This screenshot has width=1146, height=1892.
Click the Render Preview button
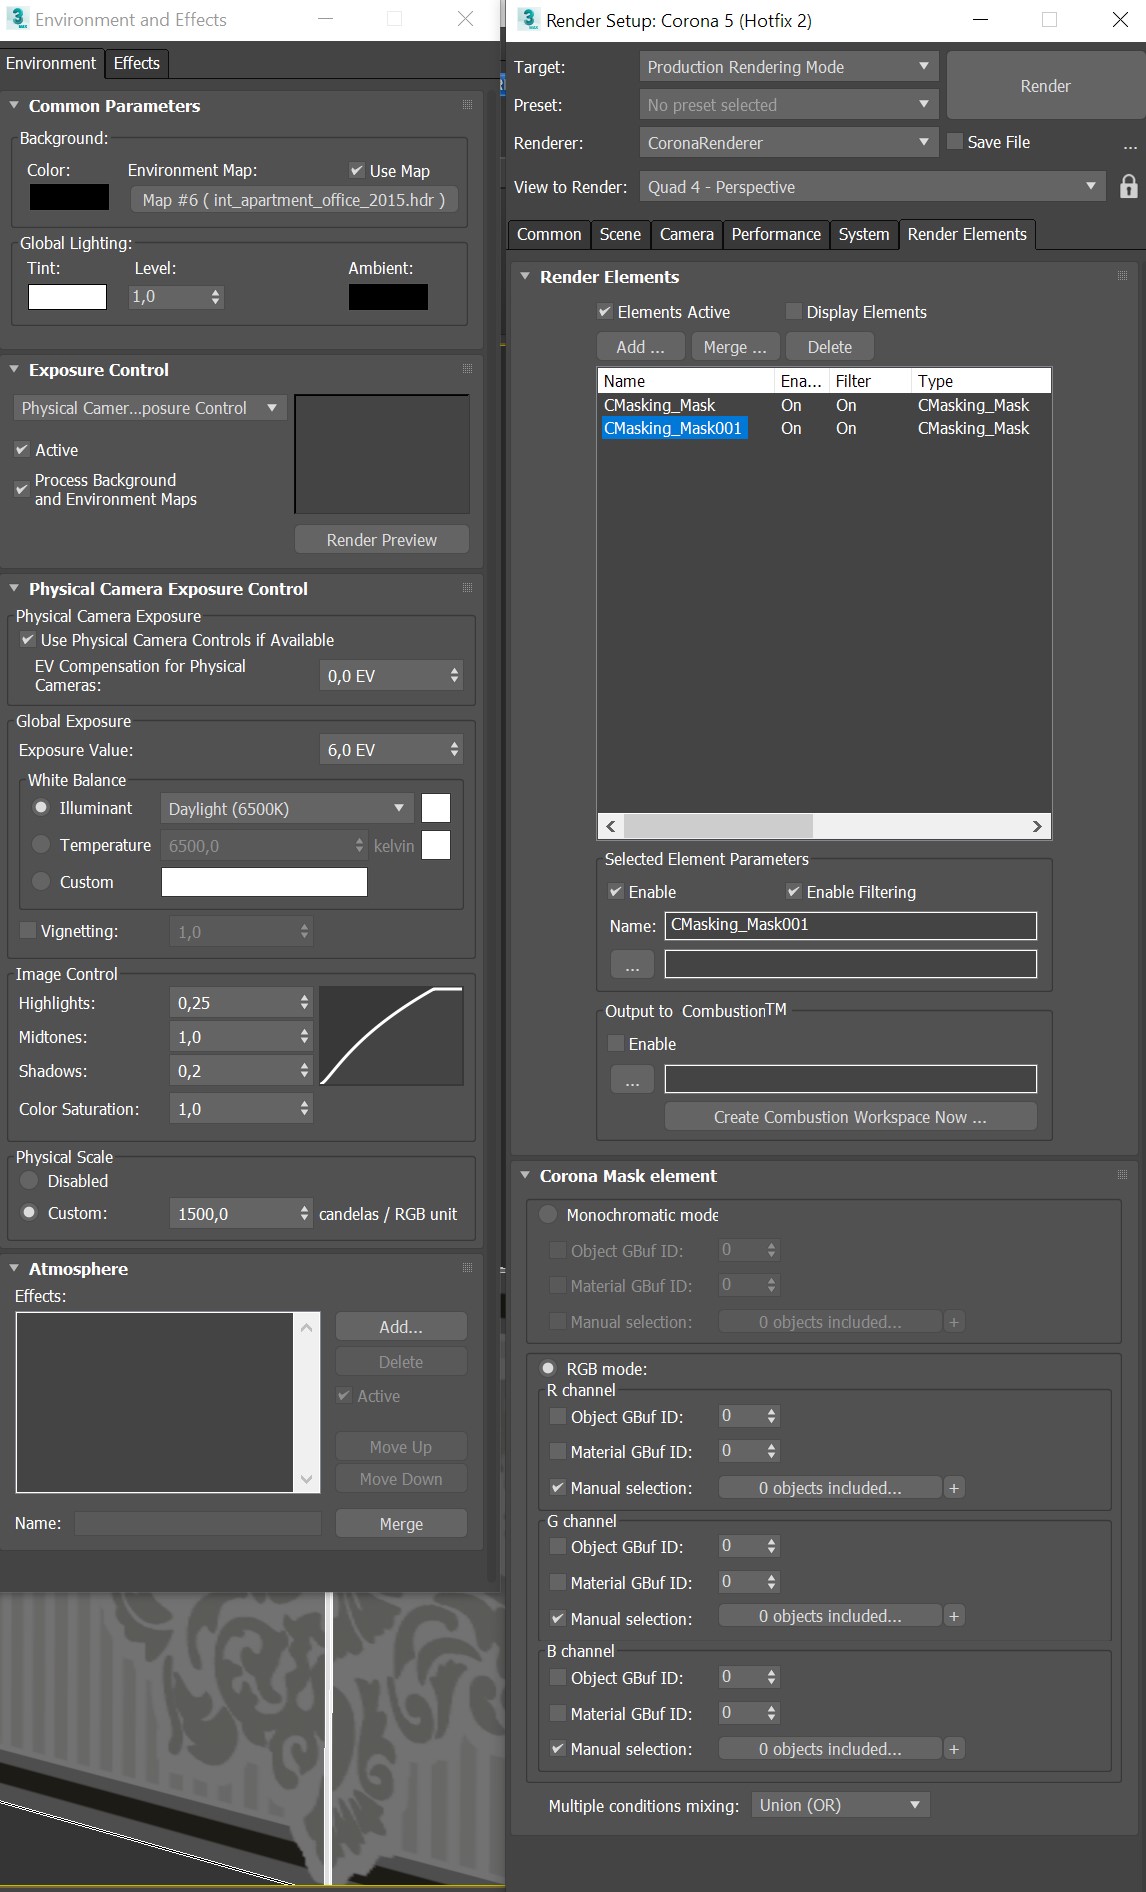382,540
